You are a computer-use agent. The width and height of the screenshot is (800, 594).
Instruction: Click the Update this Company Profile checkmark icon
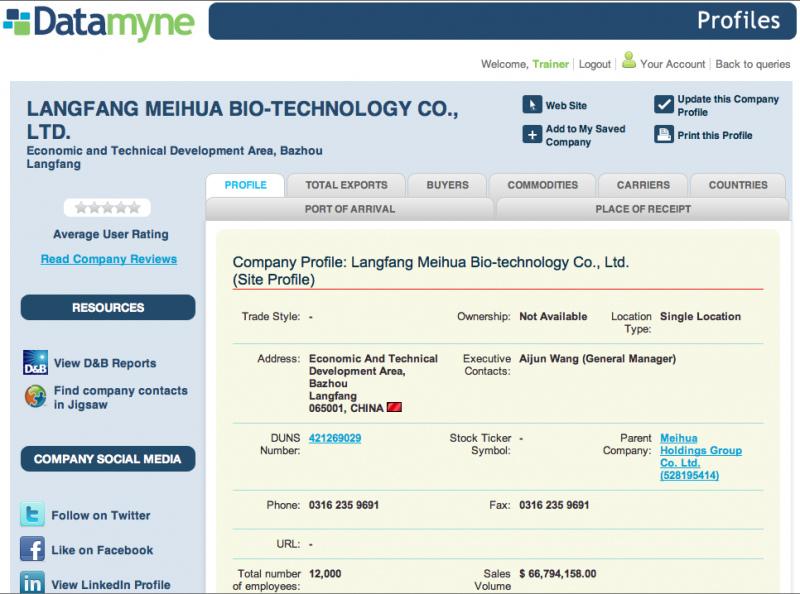point(664,105)
